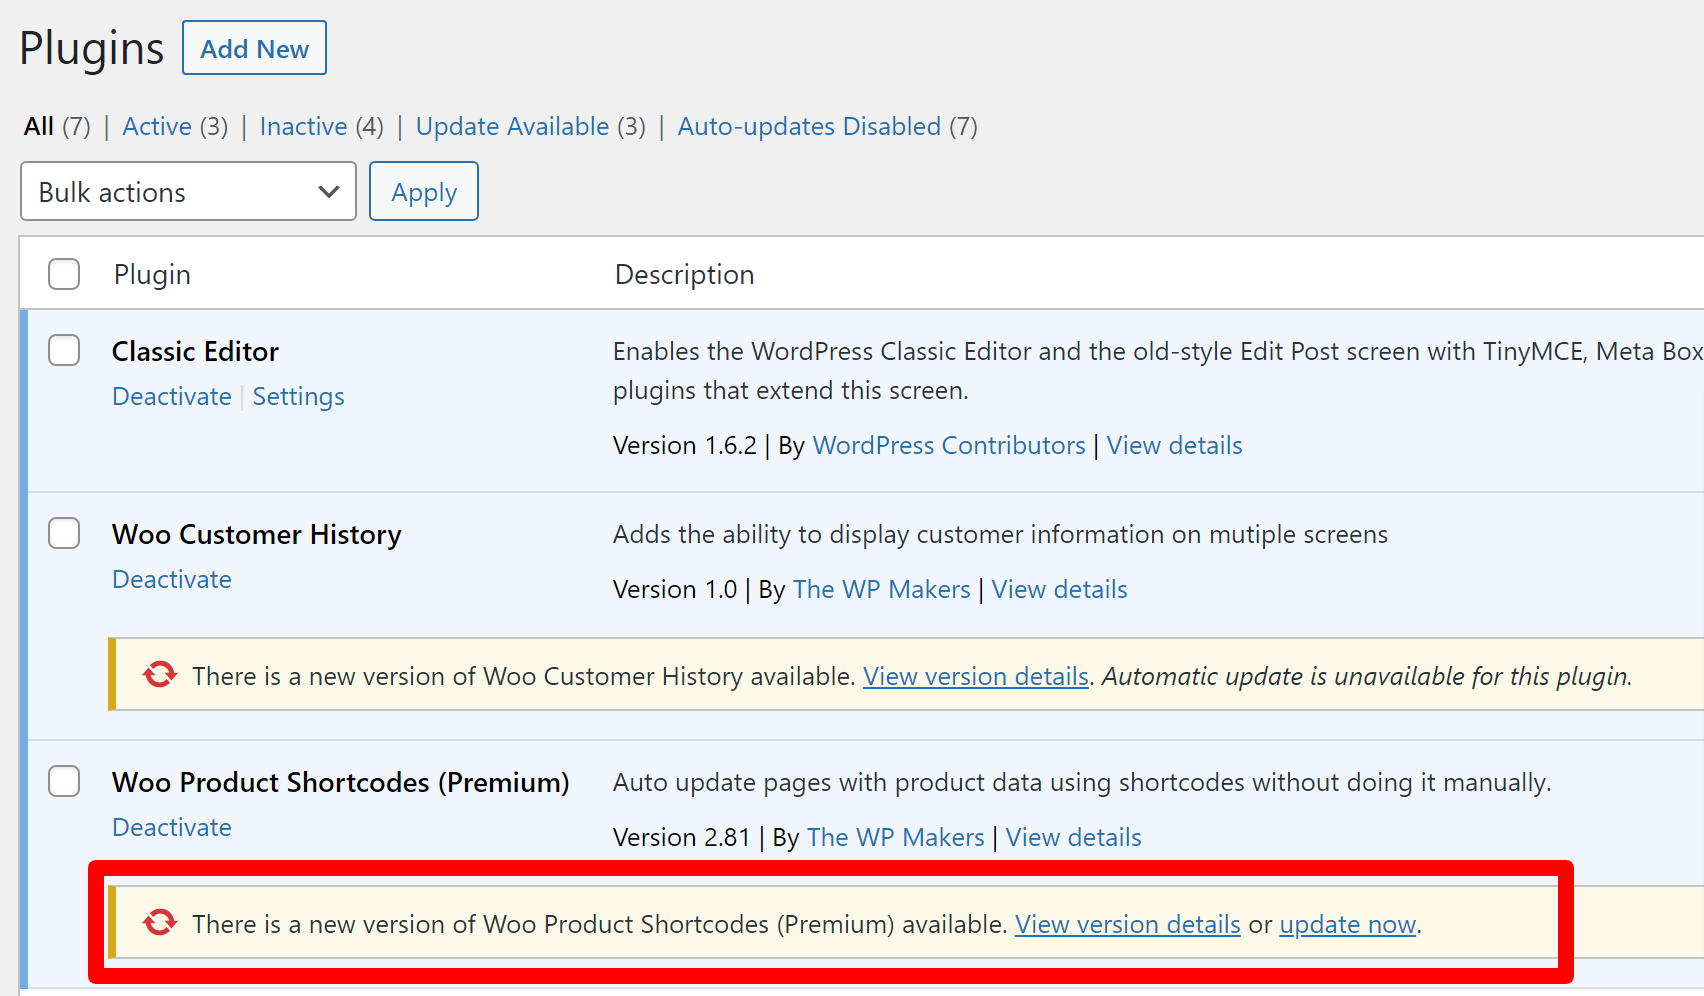
Task: Filter plugins by Active
Action: [157, 126]
